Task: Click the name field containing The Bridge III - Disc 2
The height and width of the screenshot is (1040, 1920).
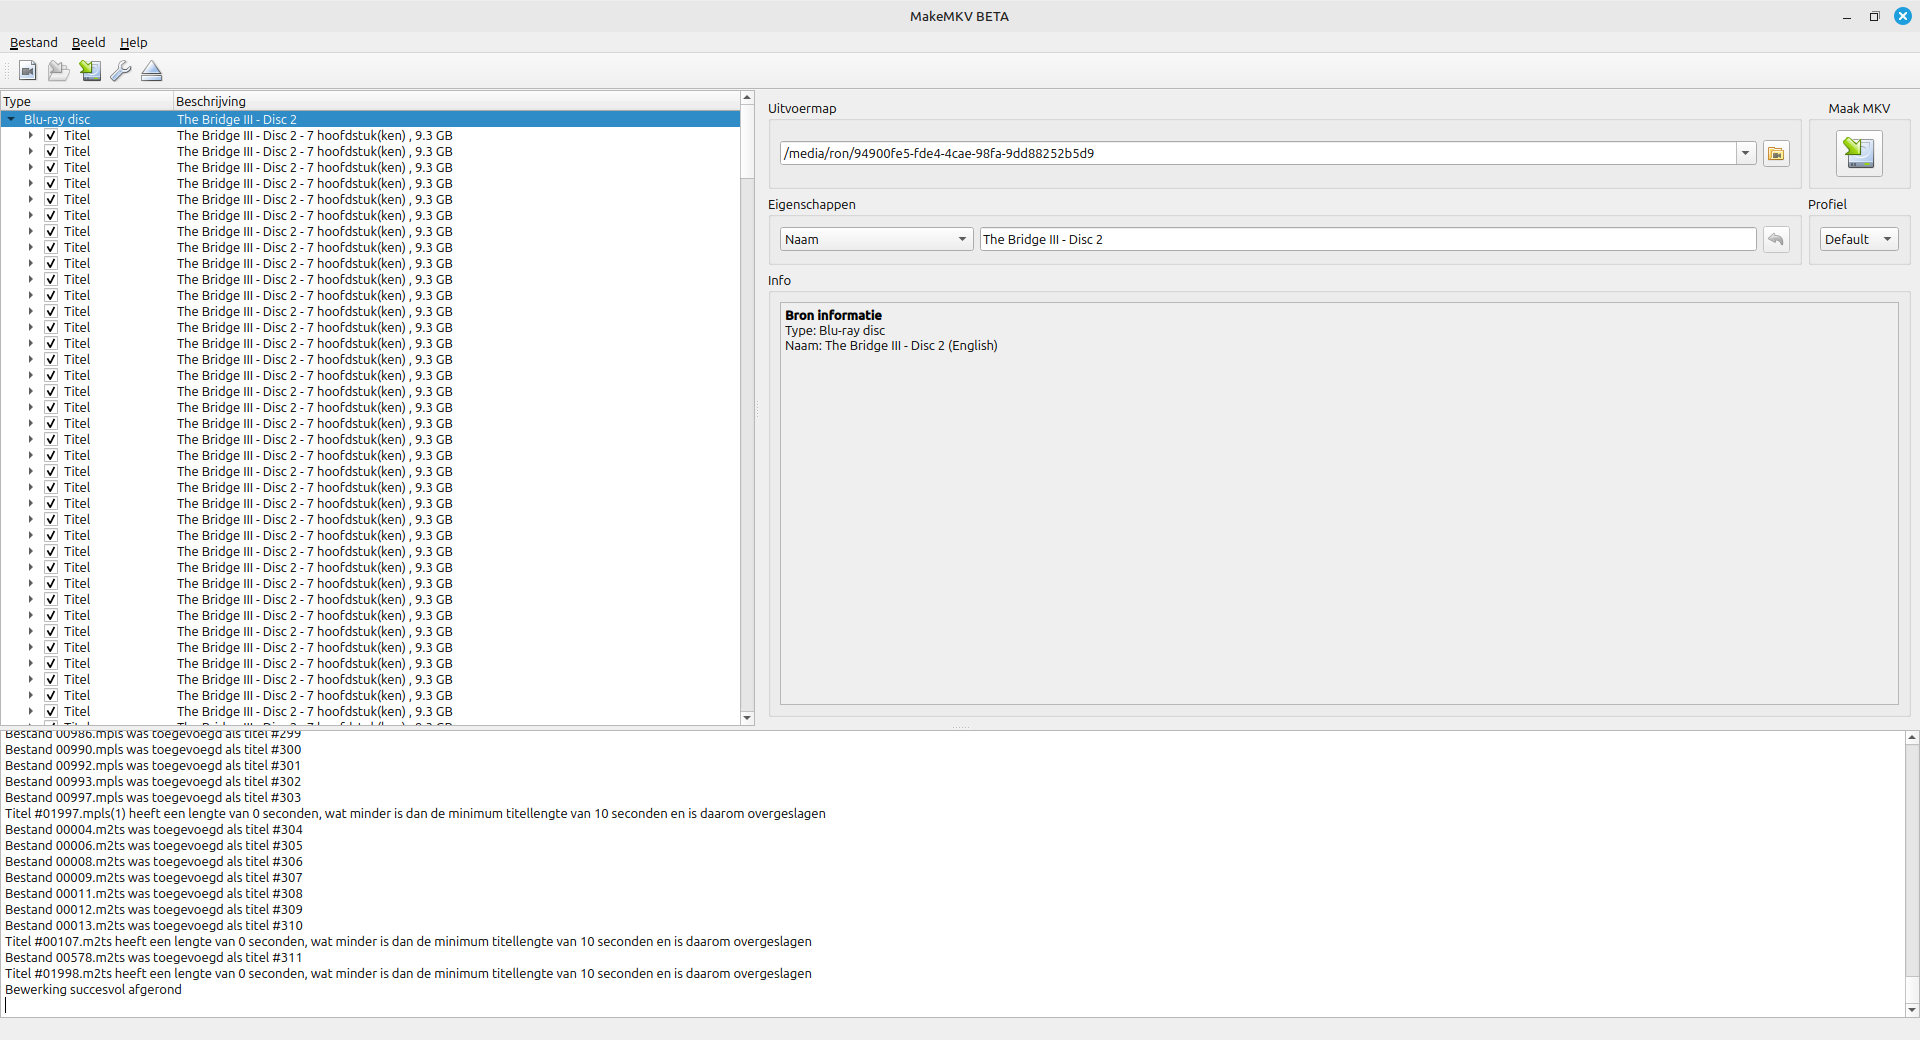Action: 1368,240
